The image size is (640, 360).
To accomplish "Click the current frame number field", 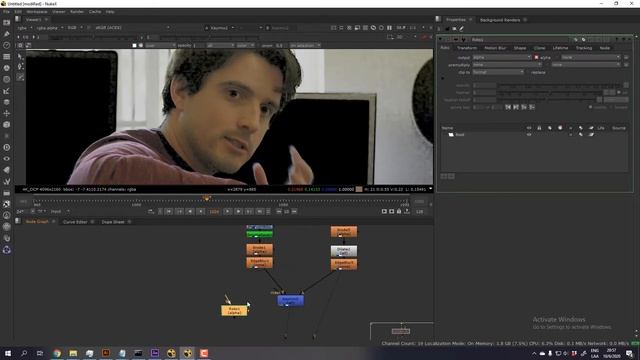I will (x=214, y=211).
